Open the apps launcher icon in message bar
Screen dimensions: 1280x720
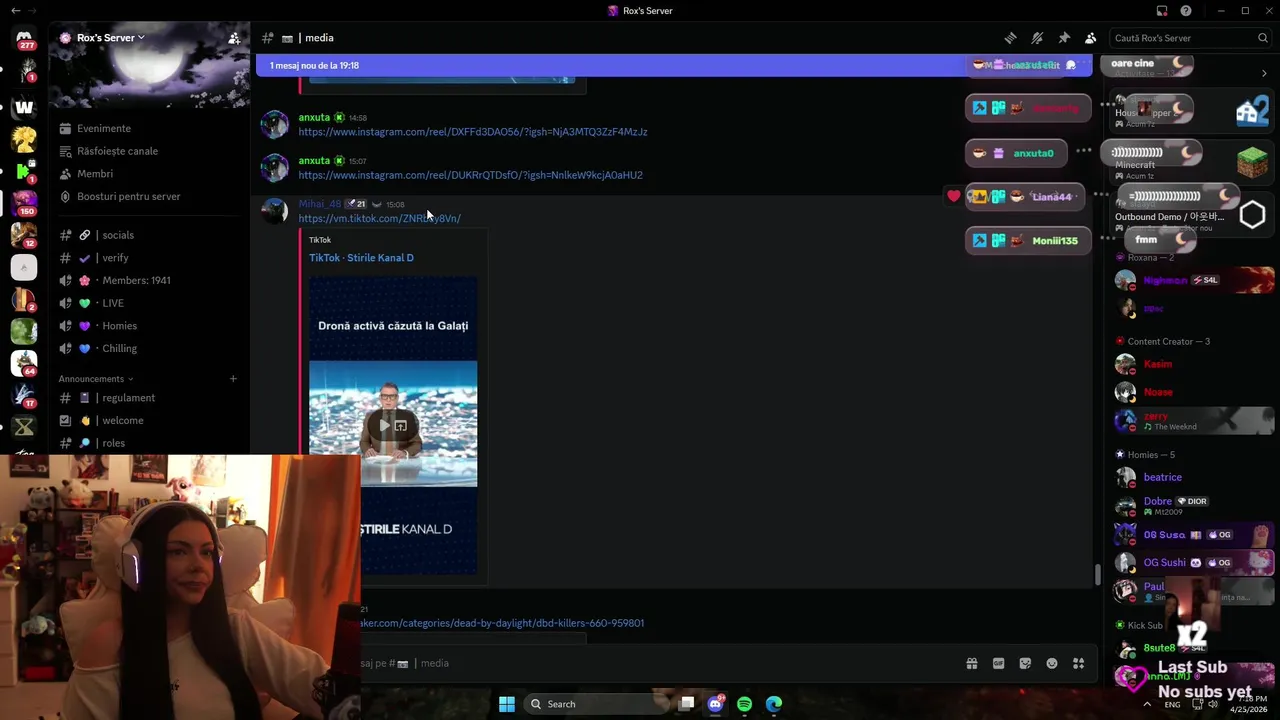coord(1078,663)
